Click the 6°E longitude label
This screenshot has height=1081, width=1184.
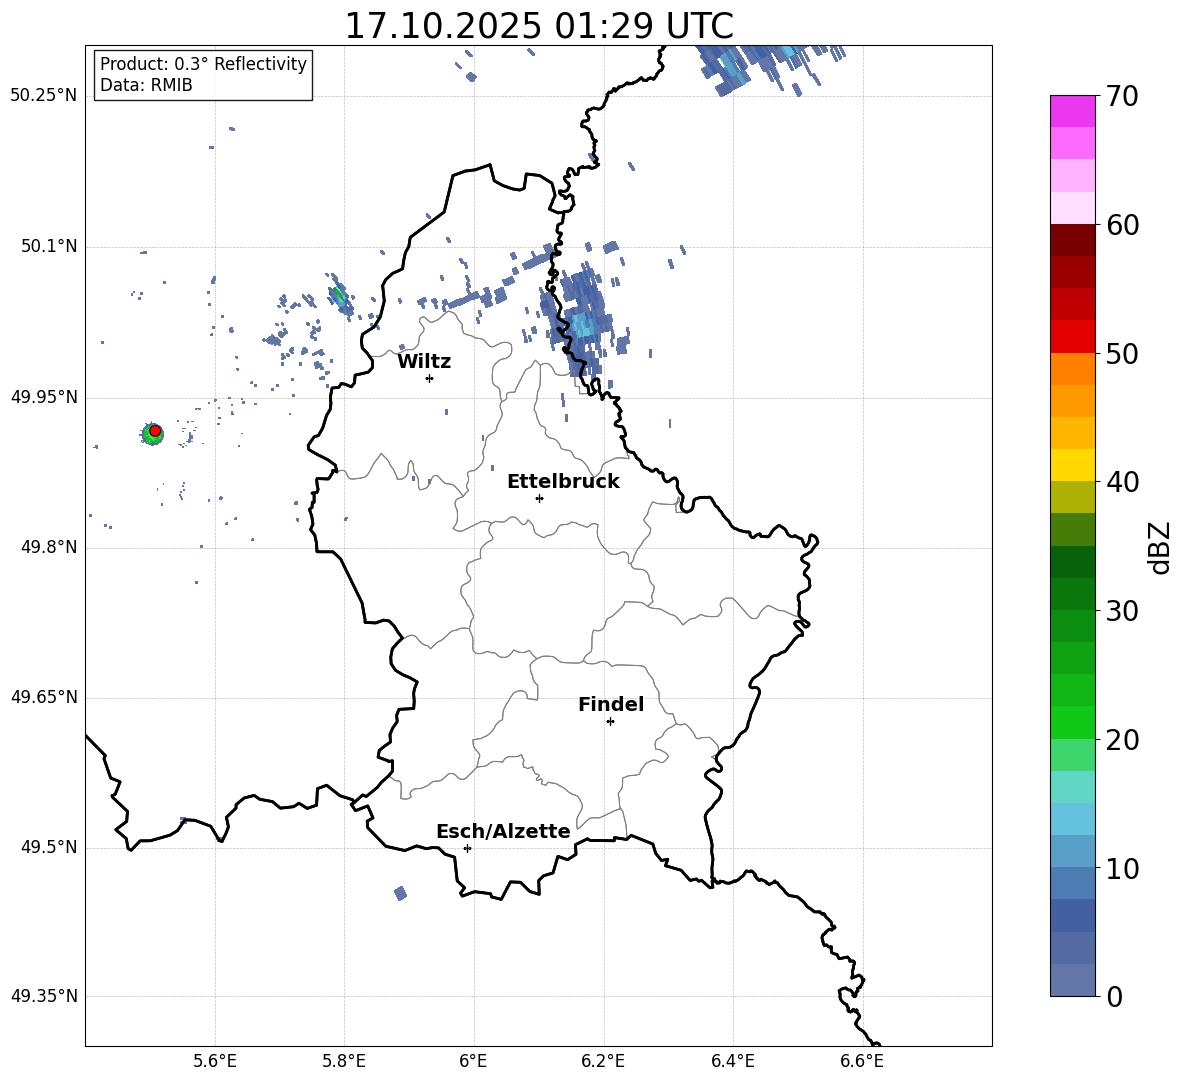[473, 1061]
